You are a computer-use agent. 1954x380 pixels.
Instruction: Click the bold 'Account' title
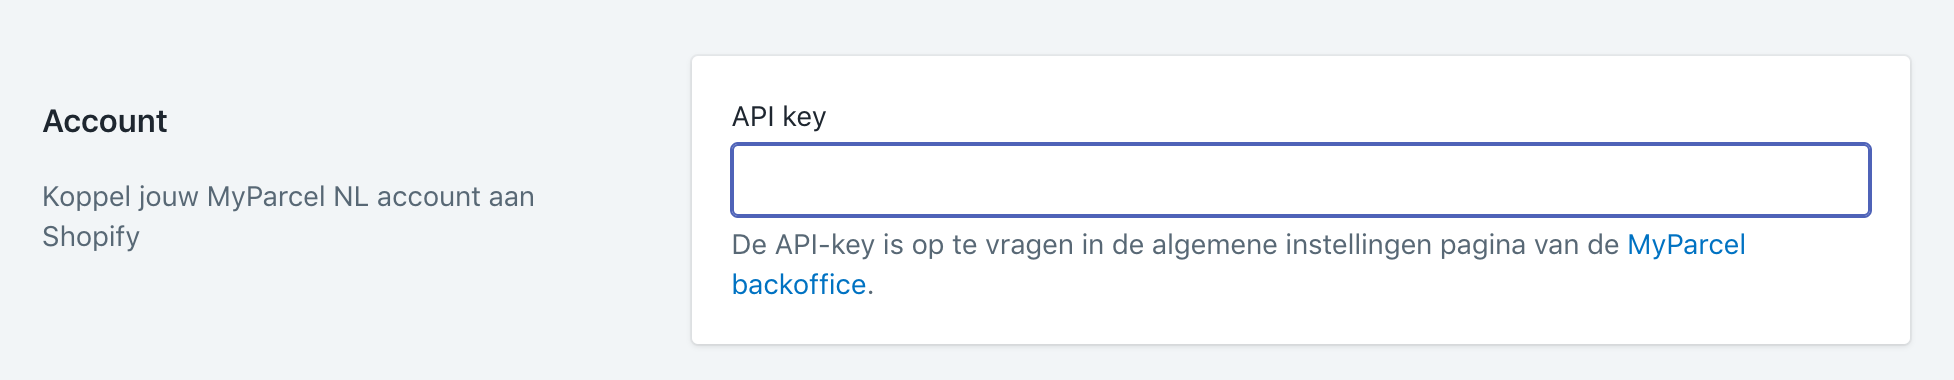pyautogui.click(x=105, y=121)
